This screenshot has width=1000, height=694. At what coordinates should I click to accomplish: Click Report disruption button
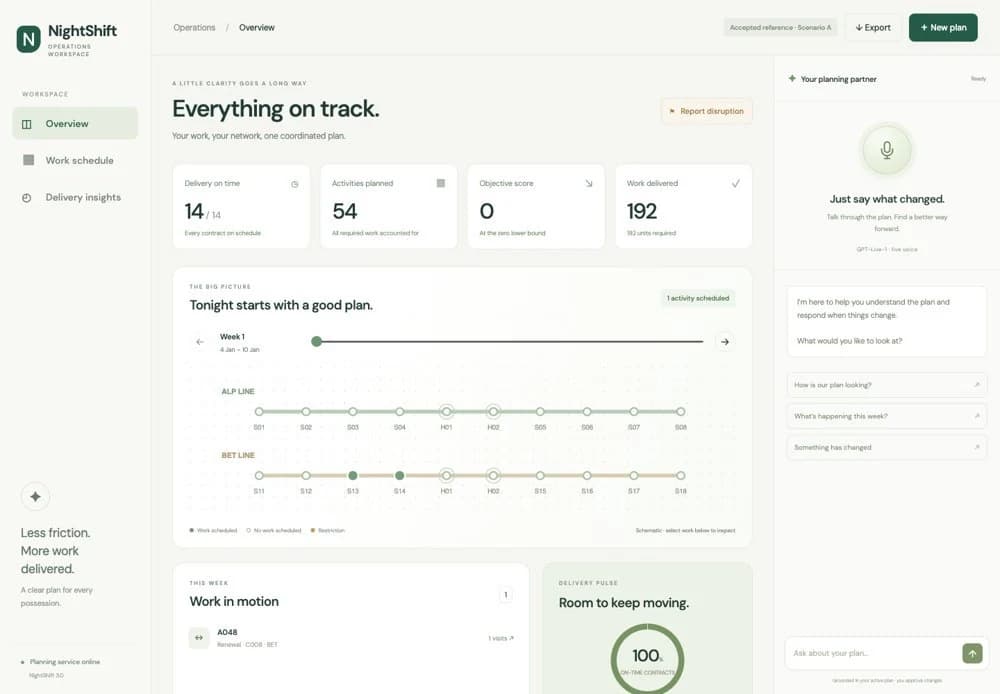pos(707,111)
